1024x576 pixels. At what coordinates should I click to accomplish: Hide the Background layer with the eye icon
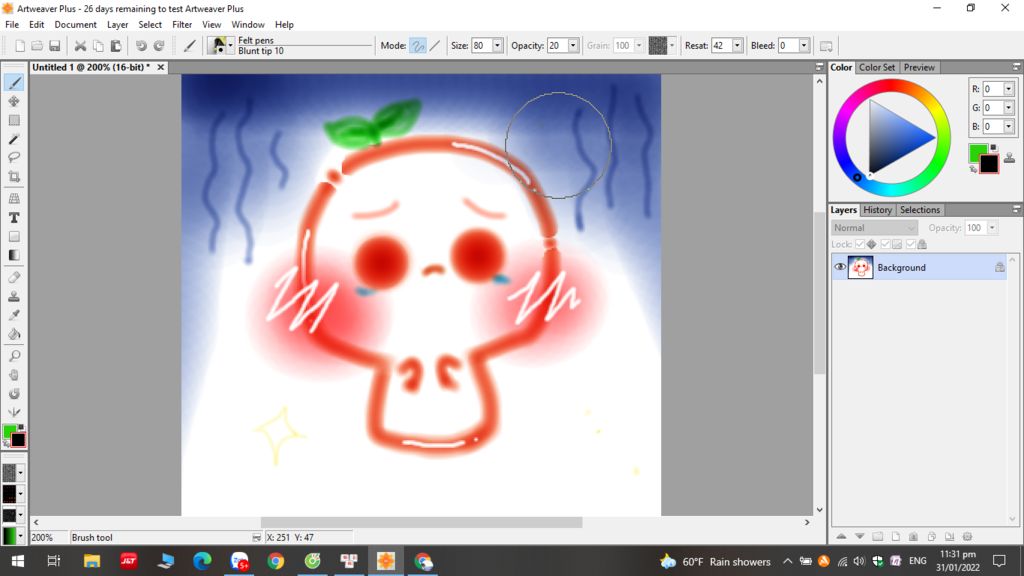[x=840, y=267]
